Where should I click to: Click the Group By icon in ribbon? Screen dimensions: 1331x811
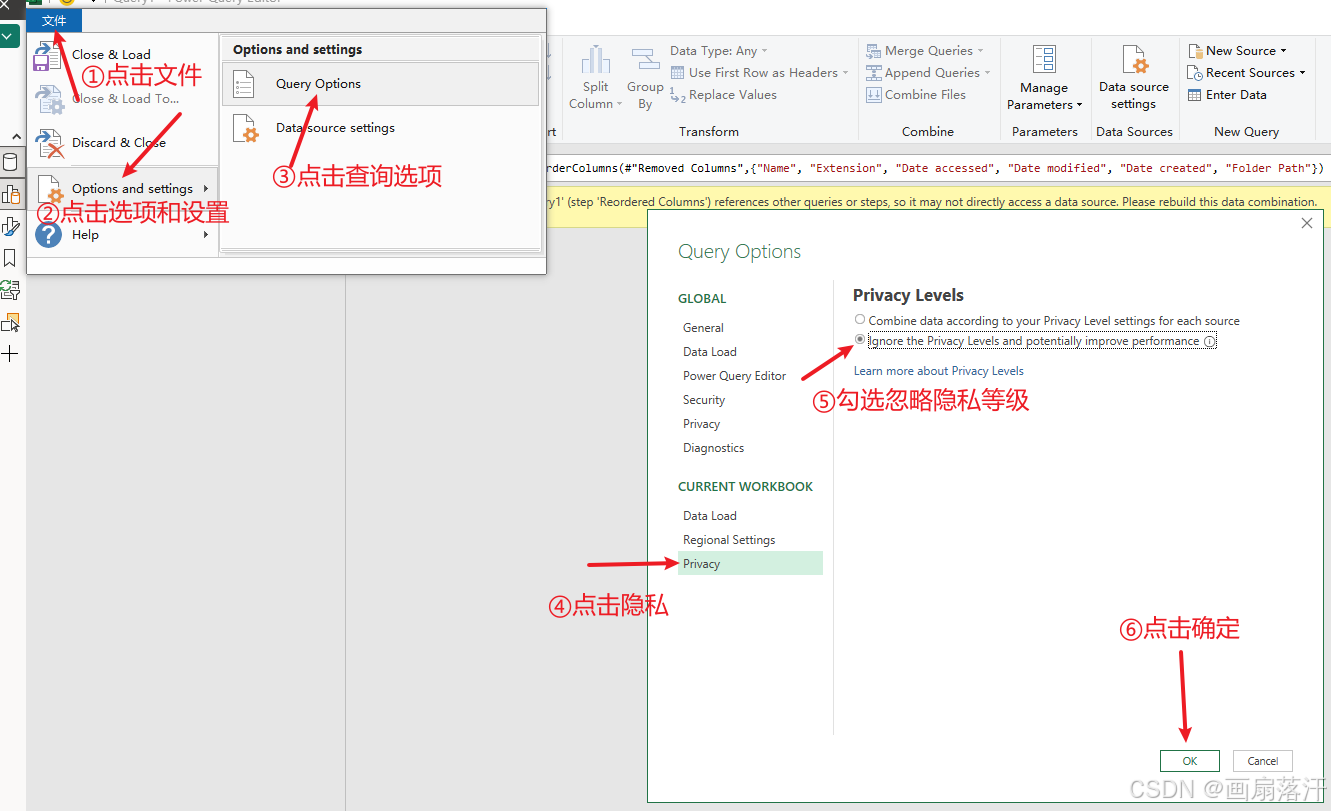(645, 60)
